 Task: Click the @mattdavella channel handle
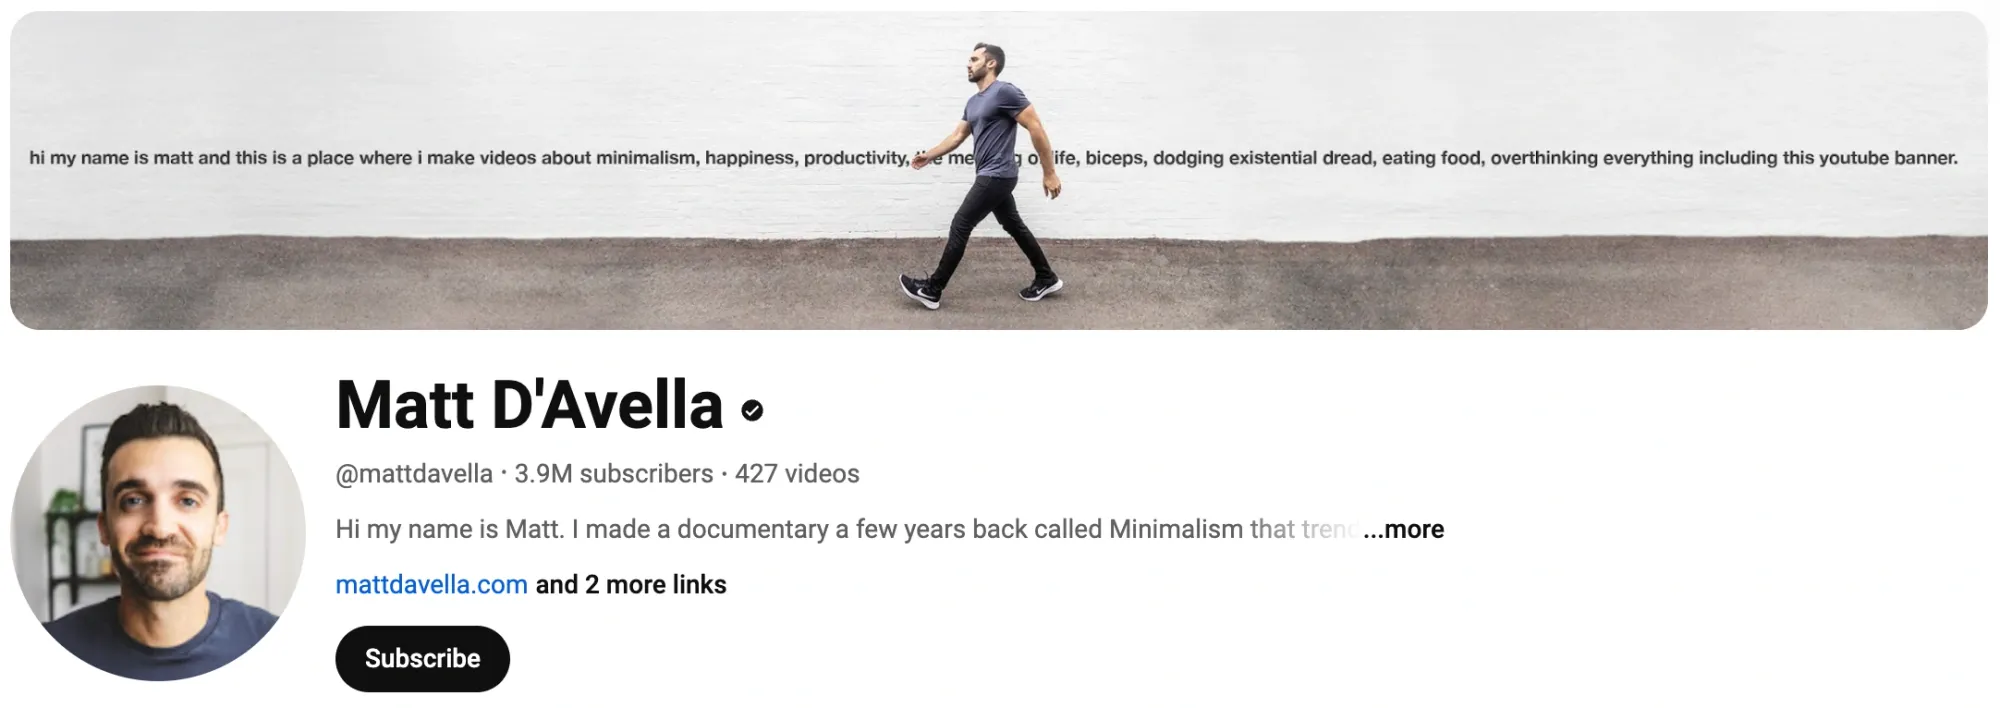click(414, 474)
